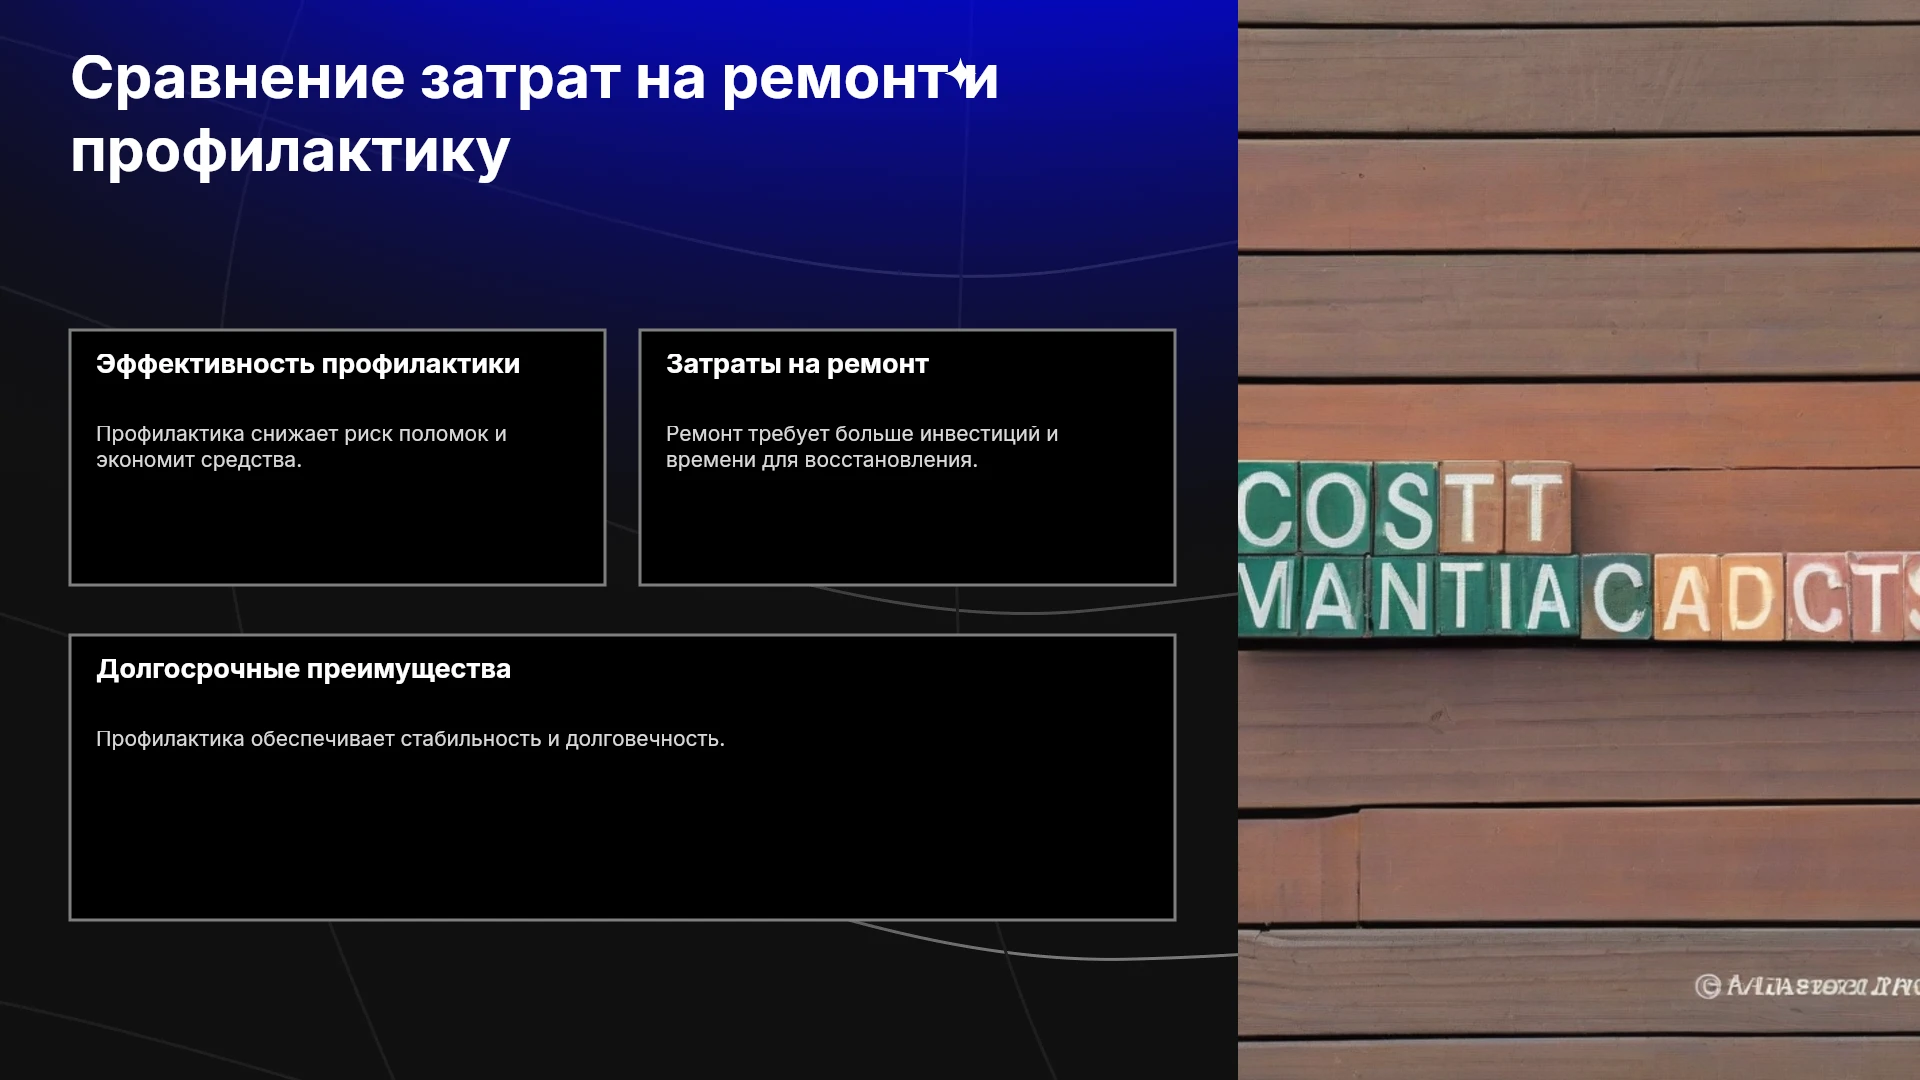Select the 'Долгосрочные преимущества' heading
The width and height of the screenshot is (1920, 1080).
pos(303,669)
